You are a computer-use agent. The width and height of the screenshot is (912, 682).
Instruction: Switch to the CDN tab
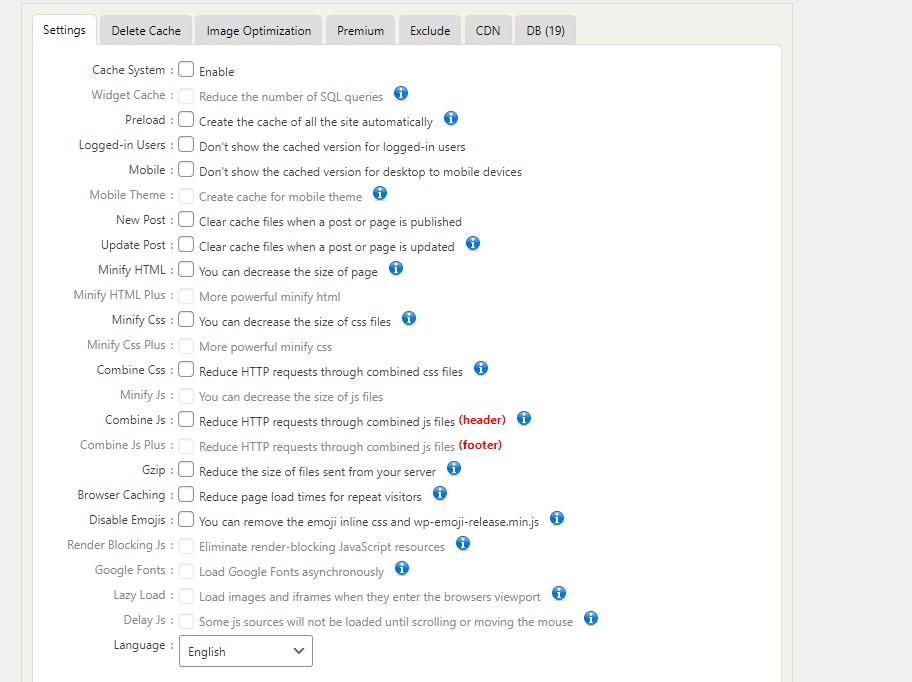coord(488,30)
